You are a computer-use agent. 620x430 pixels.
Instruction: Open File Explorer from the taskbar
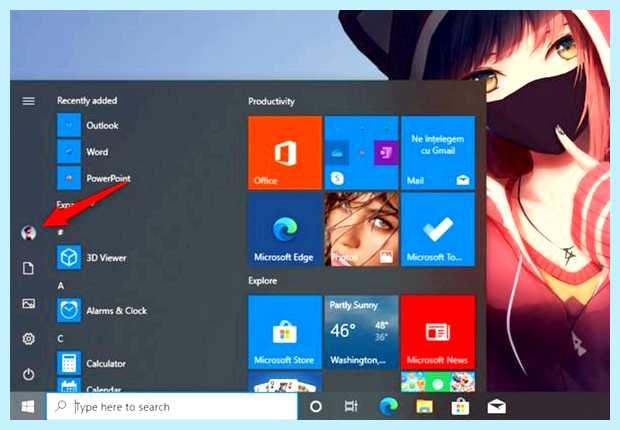[424, 406]
